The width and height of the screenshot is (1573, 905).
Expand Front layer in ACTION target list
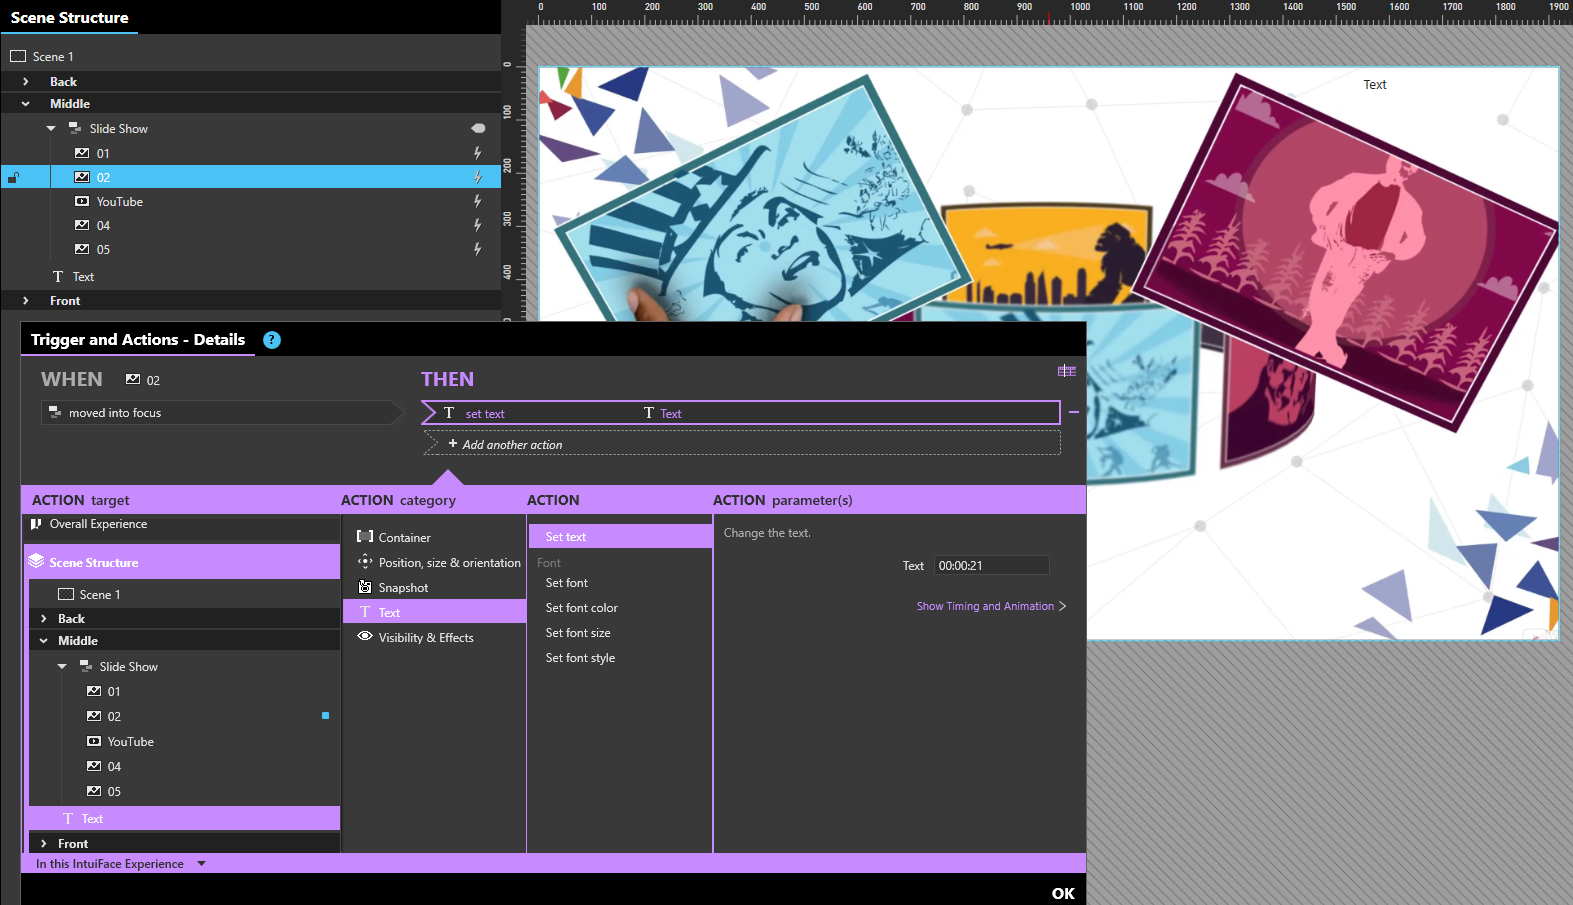[x=44, y=844]
